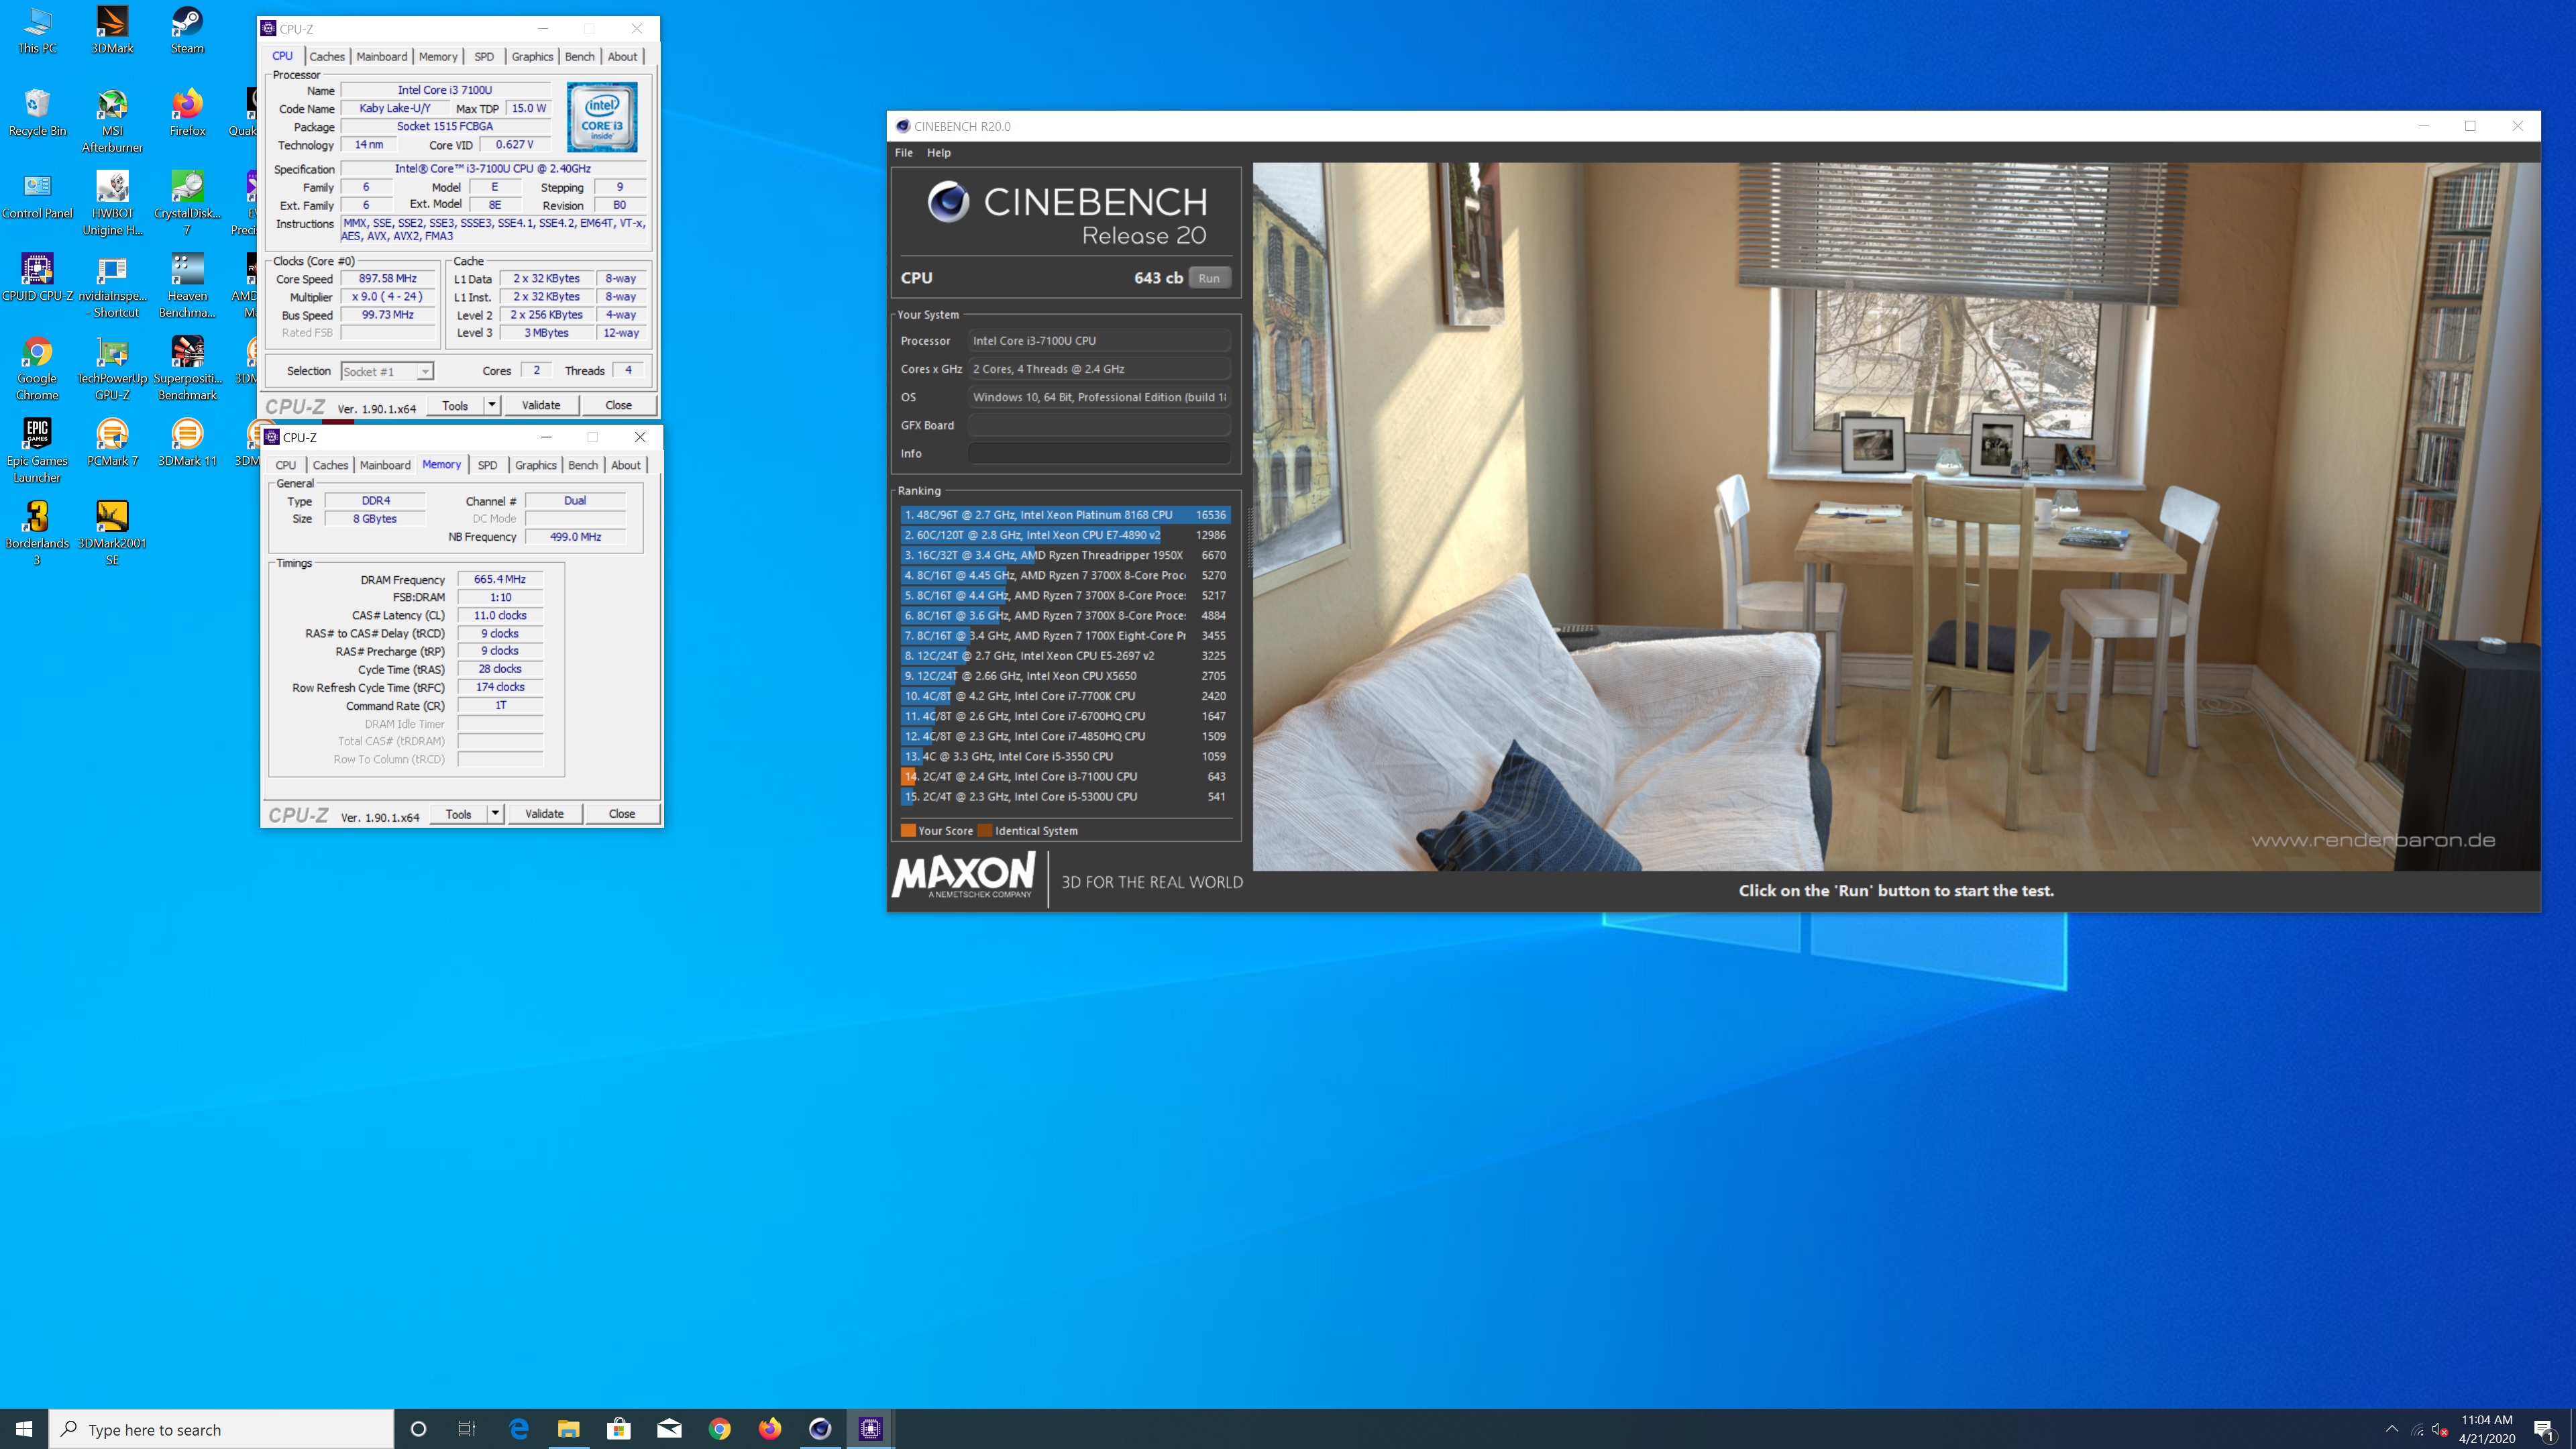Launch Epic Games Launcher shortcut
This screenshot has height=1449, width=2576.
click(37, 450)
